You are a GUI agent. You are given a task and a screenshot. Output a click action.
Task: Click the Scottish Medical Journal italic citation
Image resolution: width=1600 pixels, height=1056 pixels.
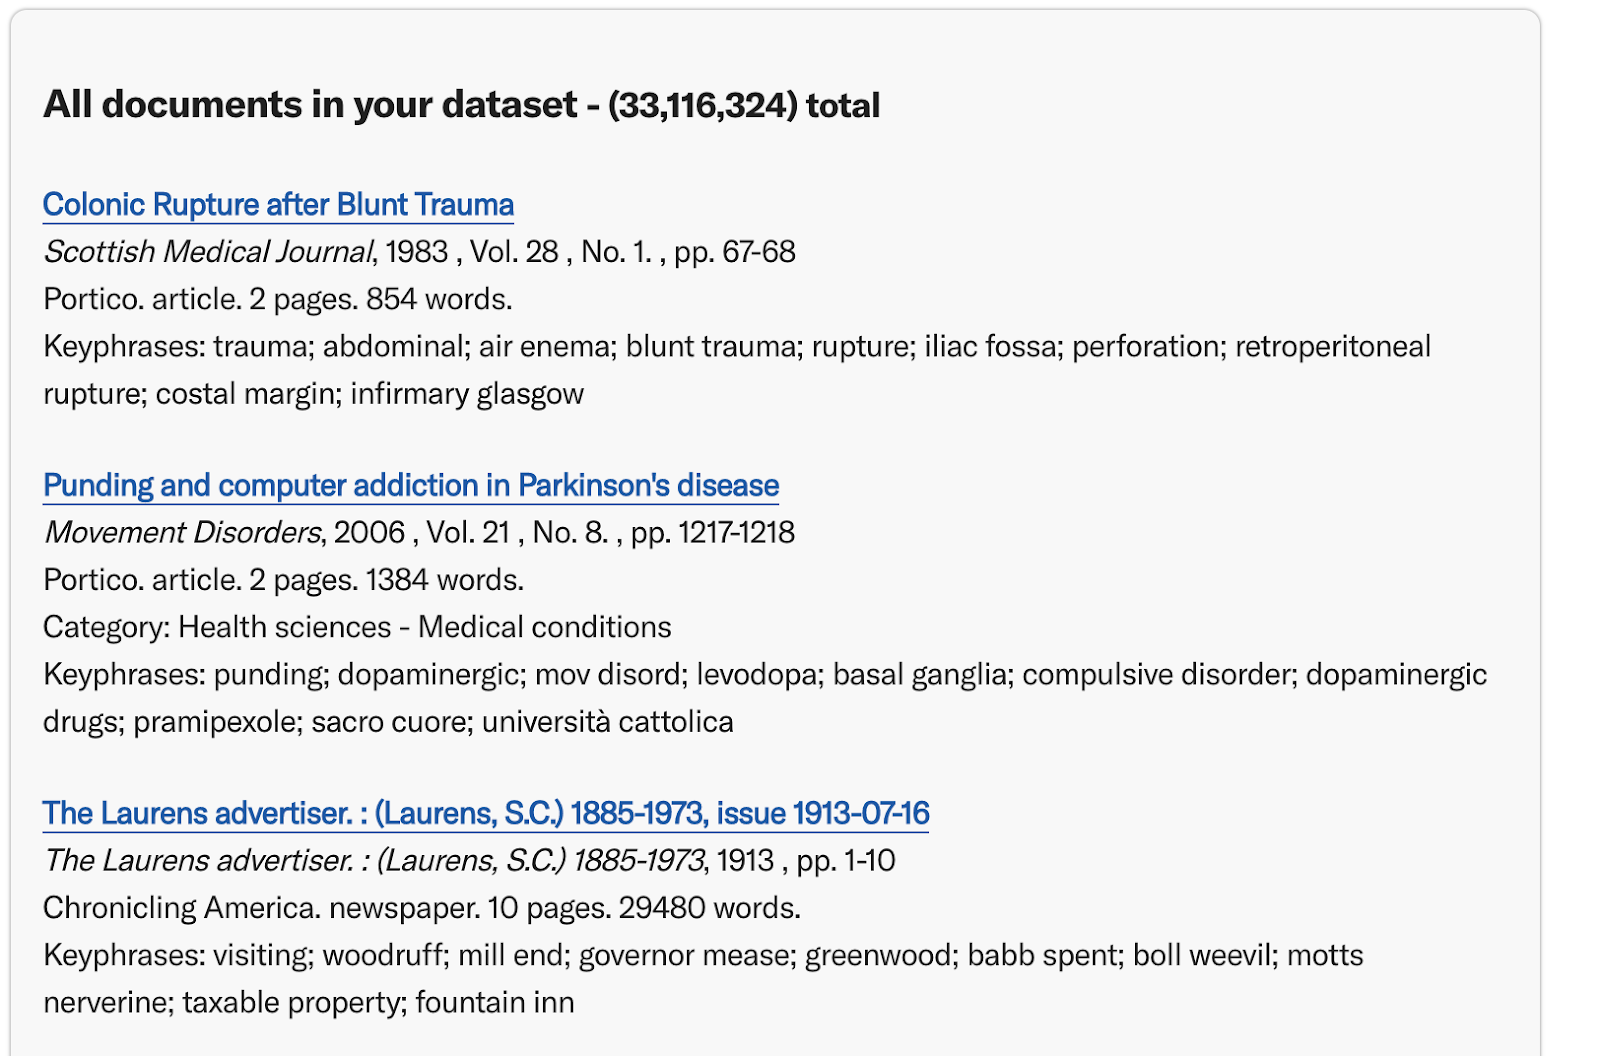[x=208, y=252]
